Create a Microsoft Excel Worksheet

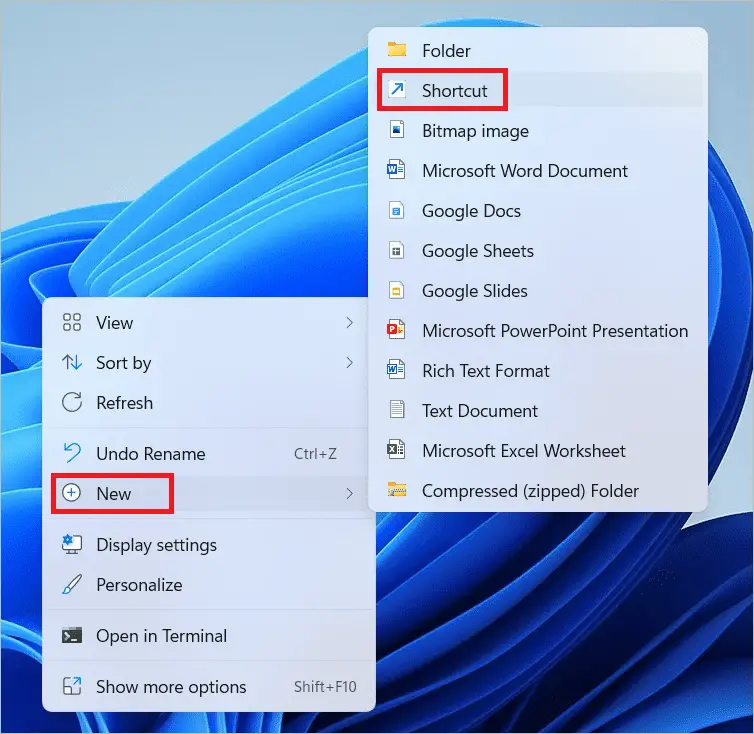tap(538, 450)
